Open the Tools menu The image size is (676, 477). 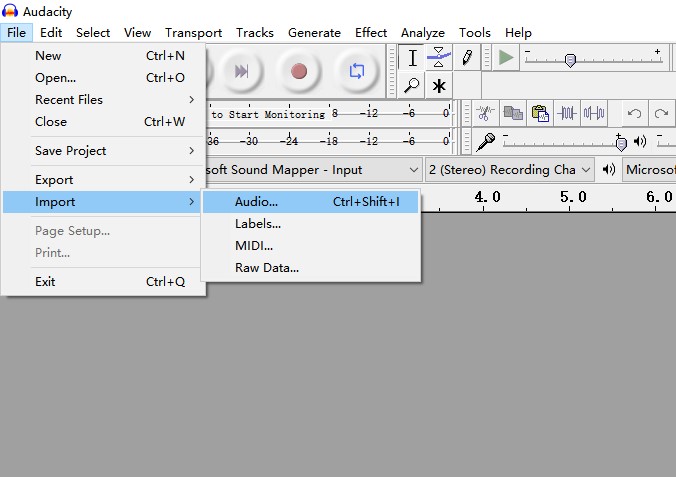pyautogui.click(x=475, y=33)
